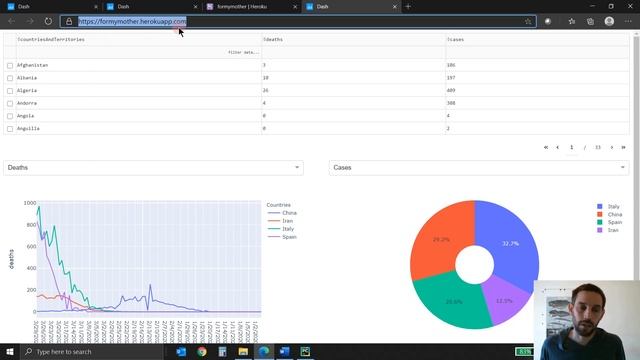Select the active fourth Dash tab
Image resolution: width=640 pixels, height=360 pixels.
click(350, 7)
